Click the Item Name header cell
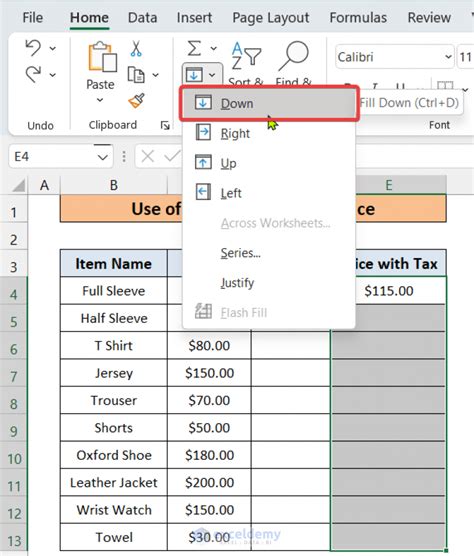This screenshot has height=556, width=474. 113,263
